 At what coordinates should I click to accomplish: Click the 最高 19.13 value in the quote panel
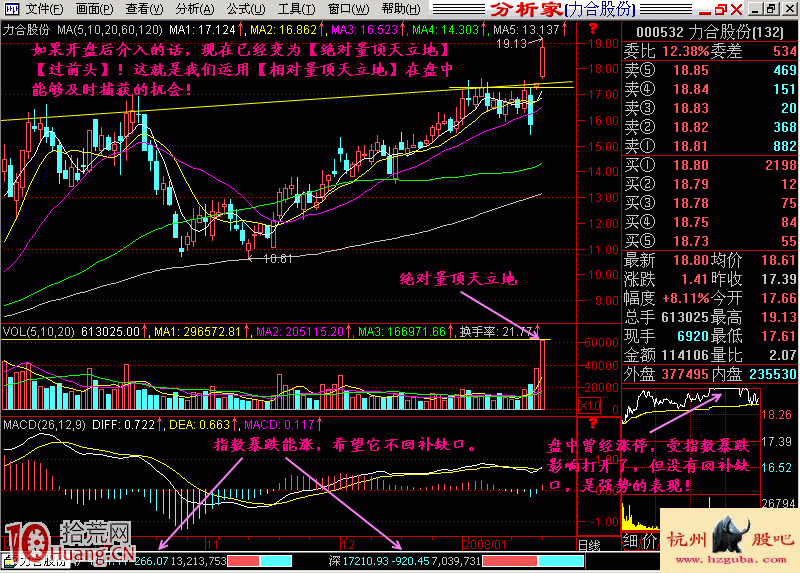[x=779, y=317]
